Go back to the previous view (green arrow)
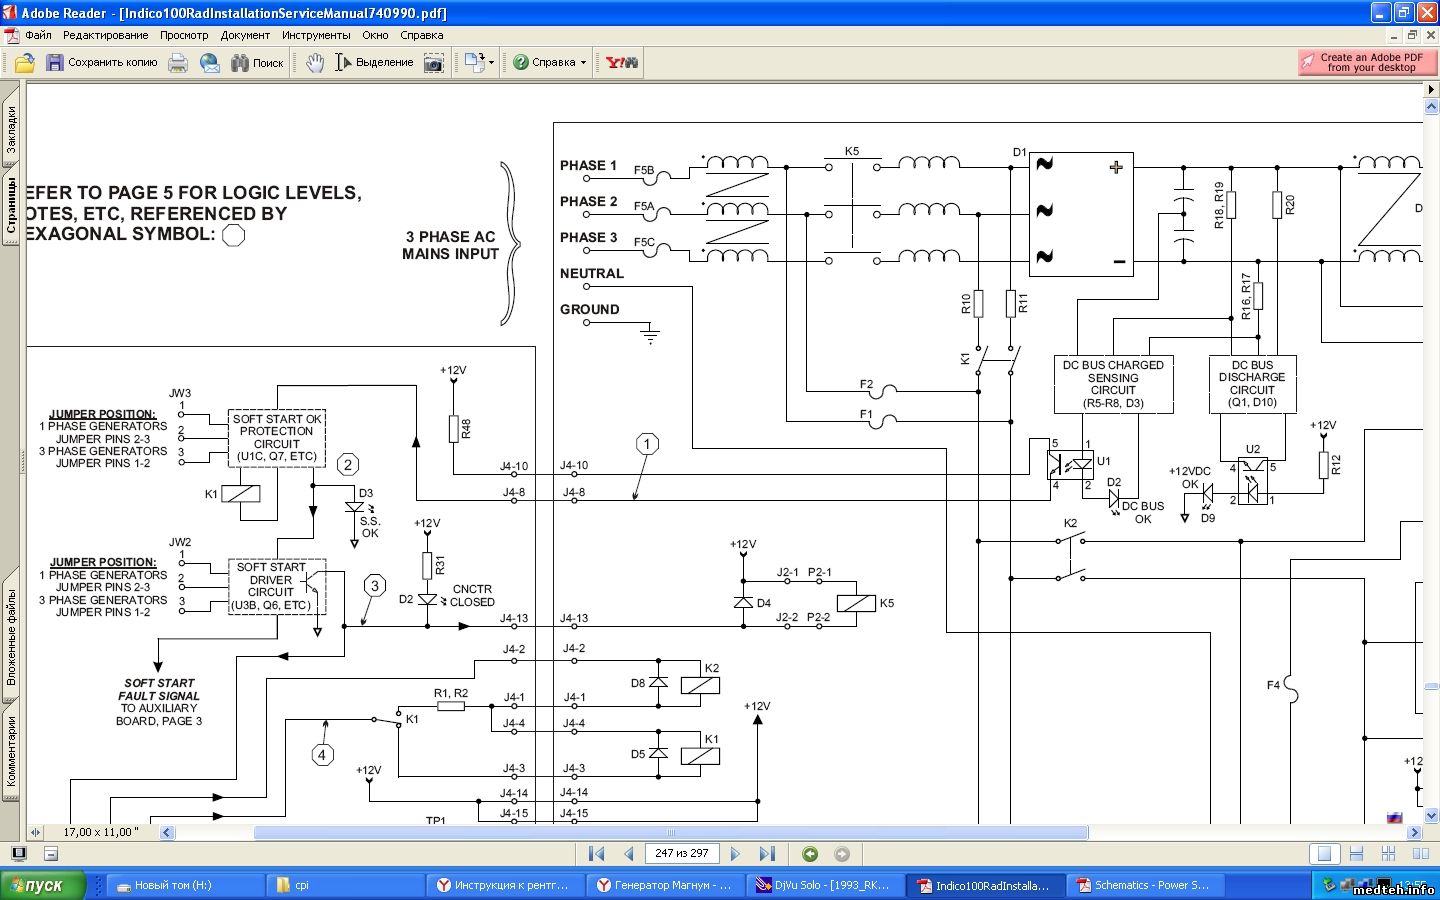1440x900 pixels. (810, 854)
